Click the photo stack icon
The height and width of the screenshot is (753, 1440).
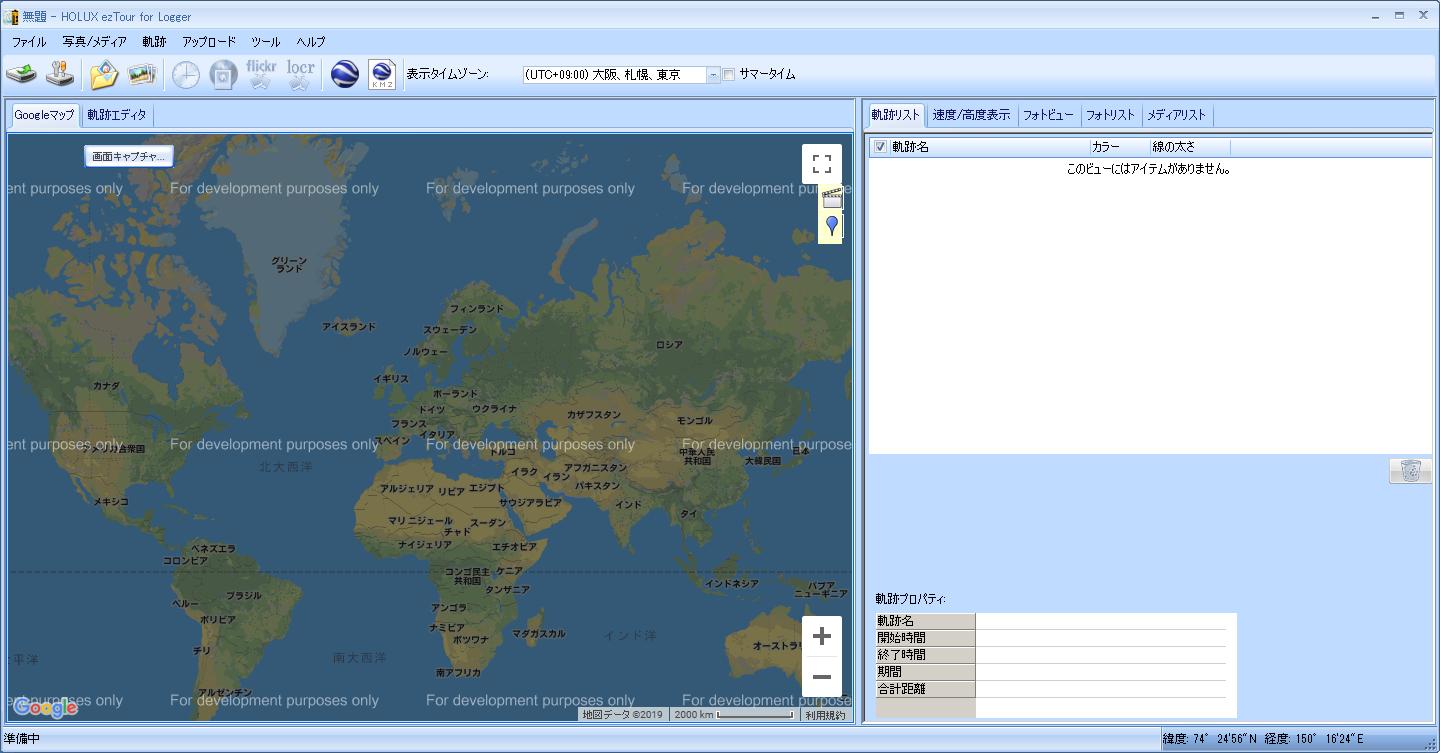142,74
